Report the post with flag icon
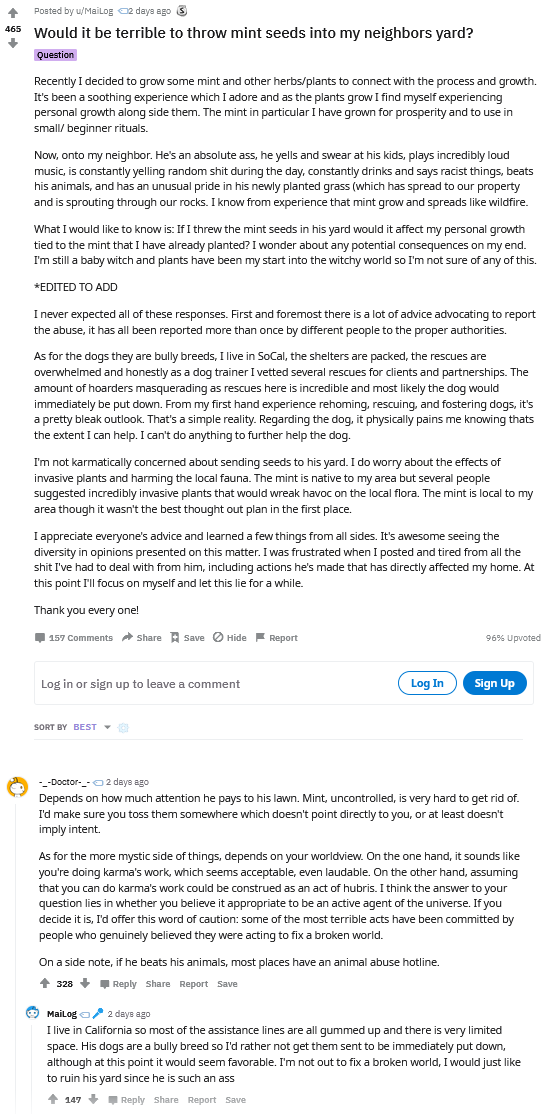 (x=276, y=637)
